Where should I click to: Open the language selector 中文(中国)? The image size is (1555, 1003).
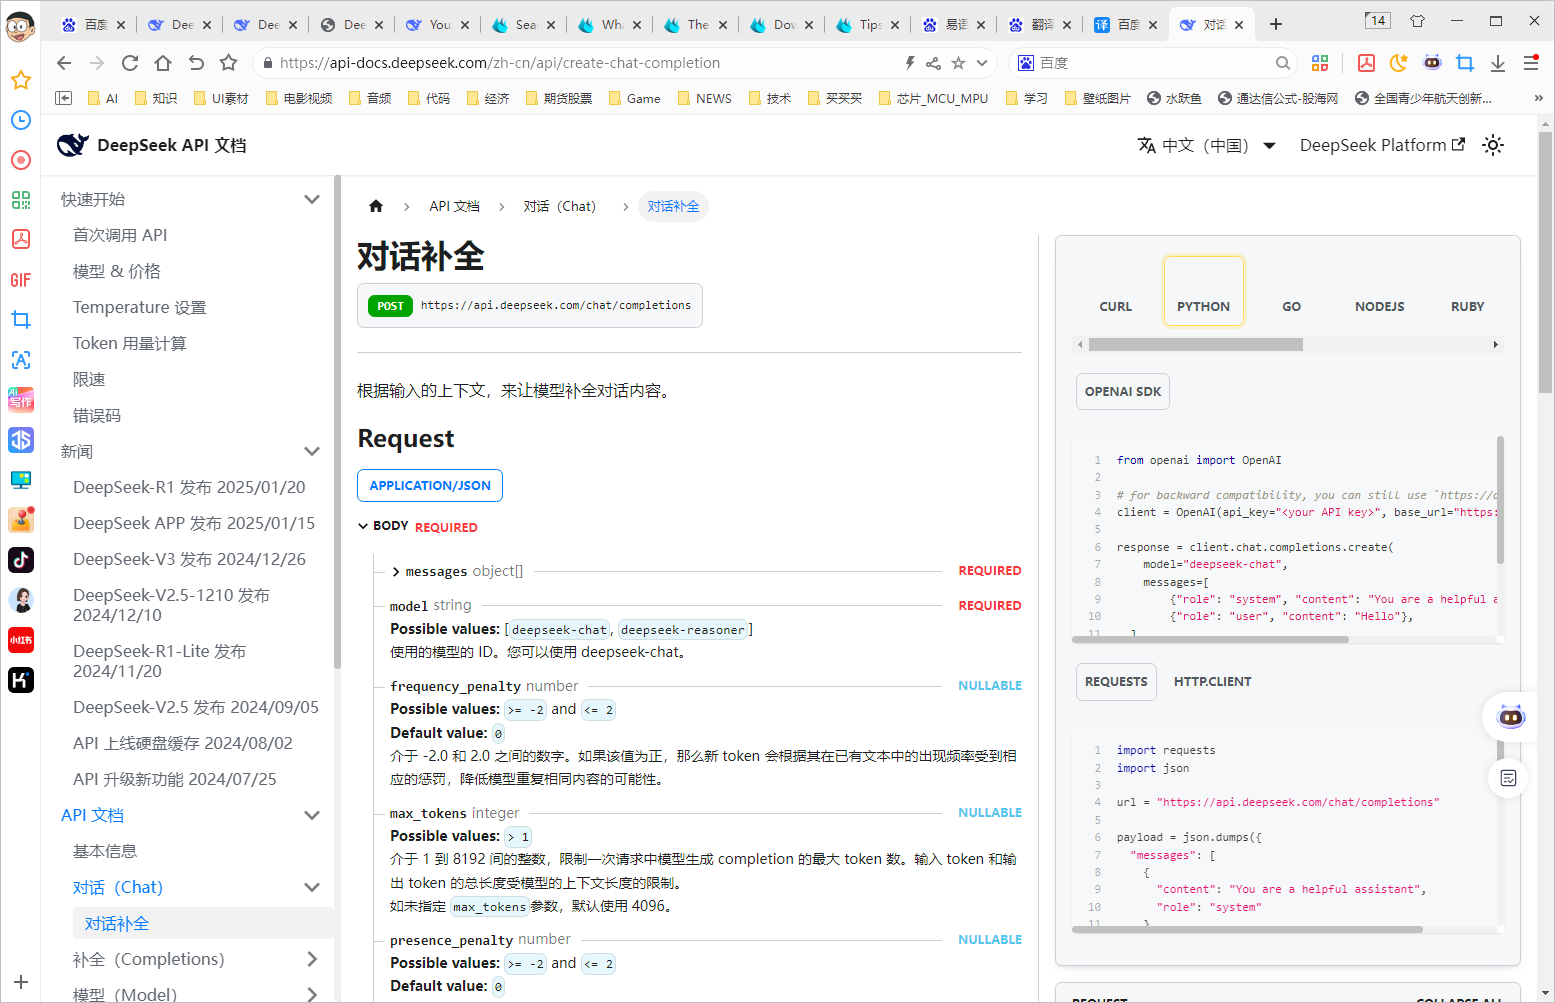[1206, 145]
